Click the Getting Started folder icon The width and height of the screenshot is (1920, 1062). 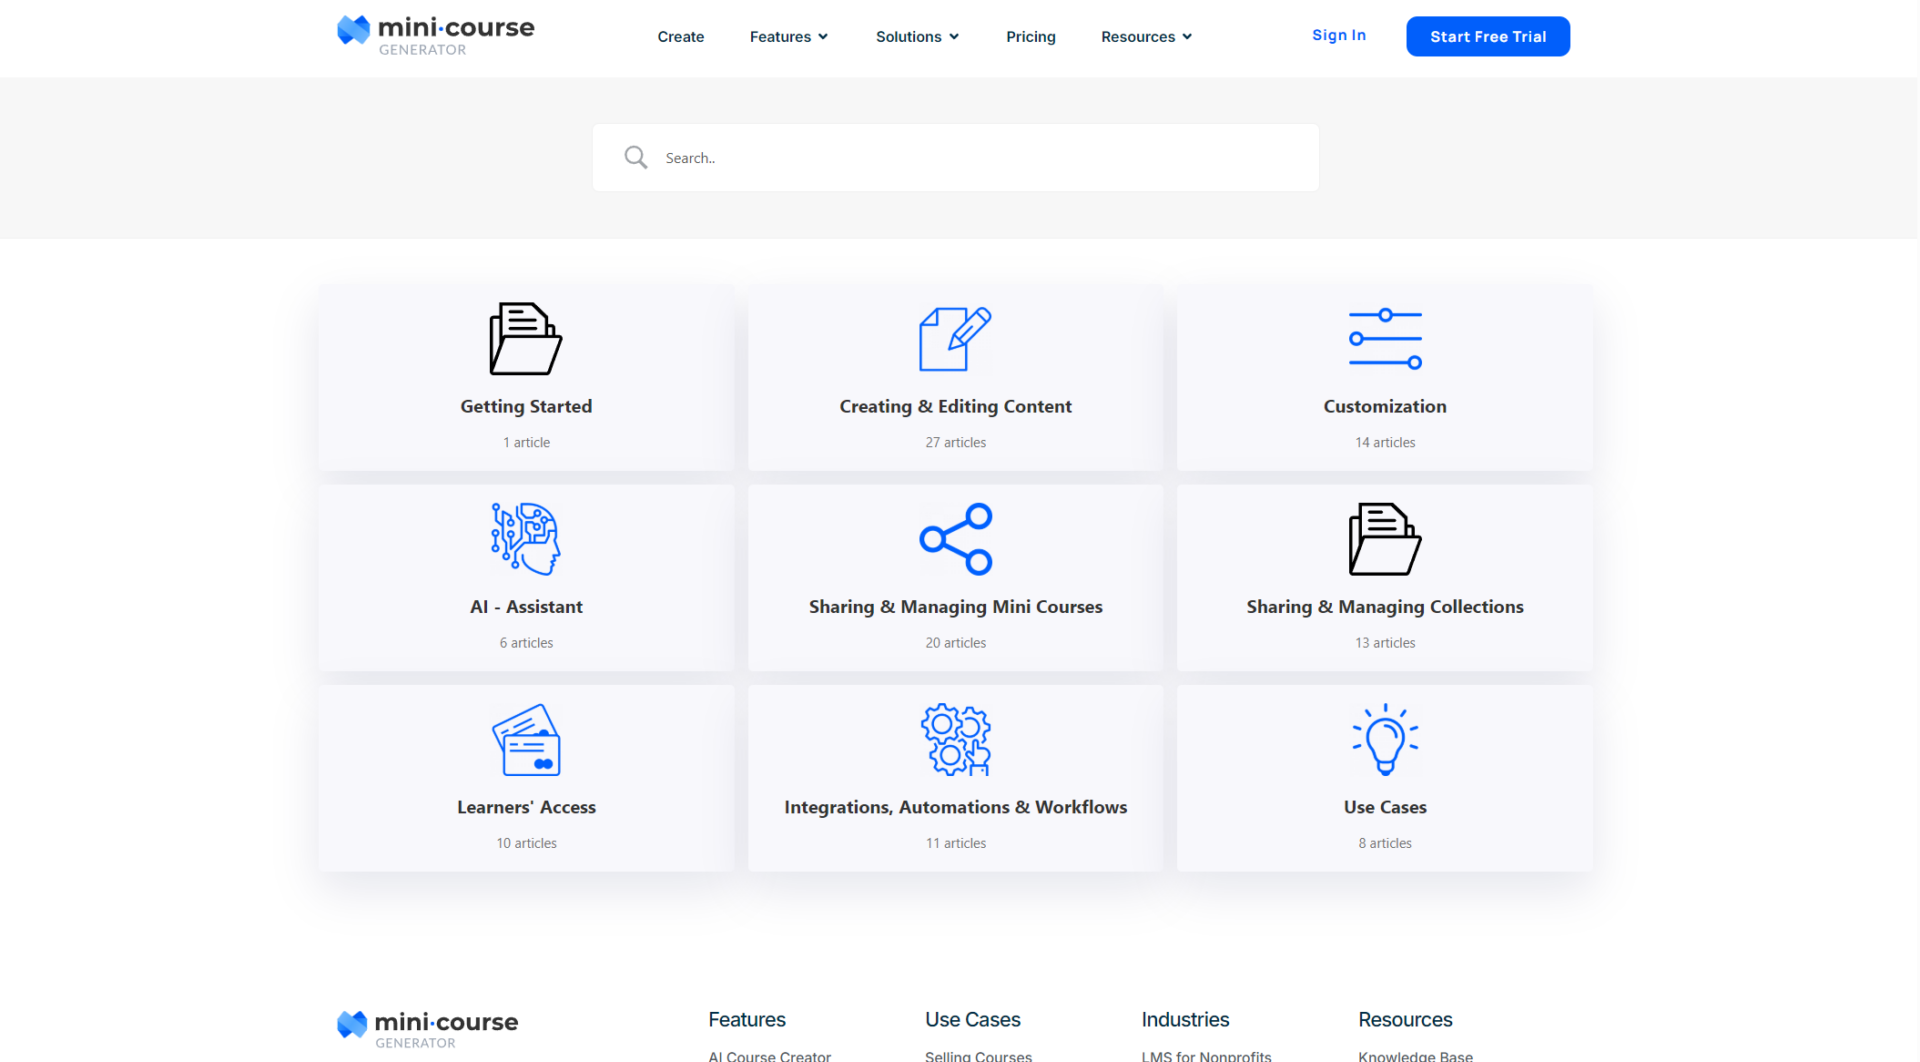point(525,339)
